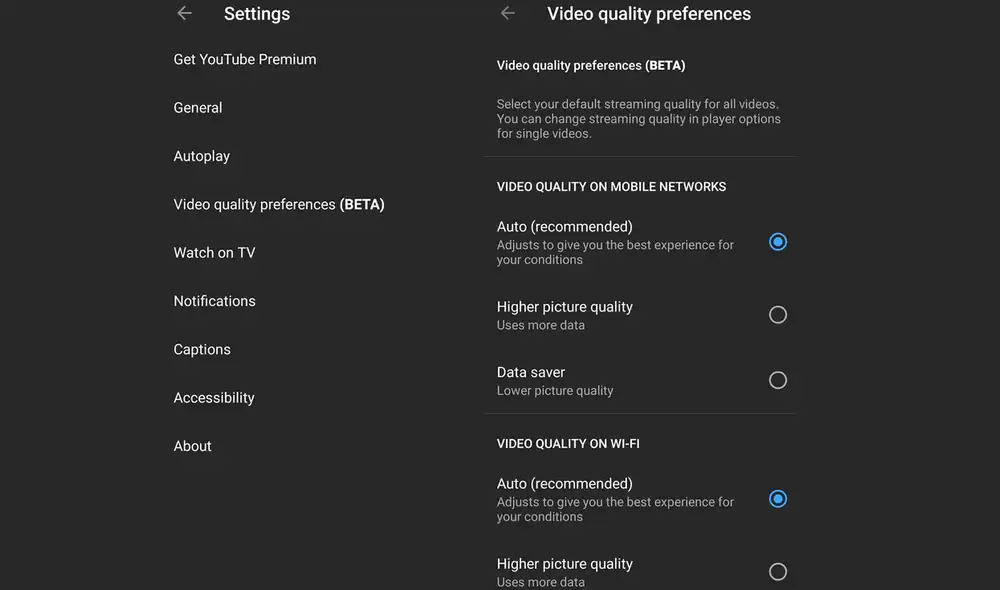Click the VIDEO QUALITY ON WI-FI header

coord(567,443)
